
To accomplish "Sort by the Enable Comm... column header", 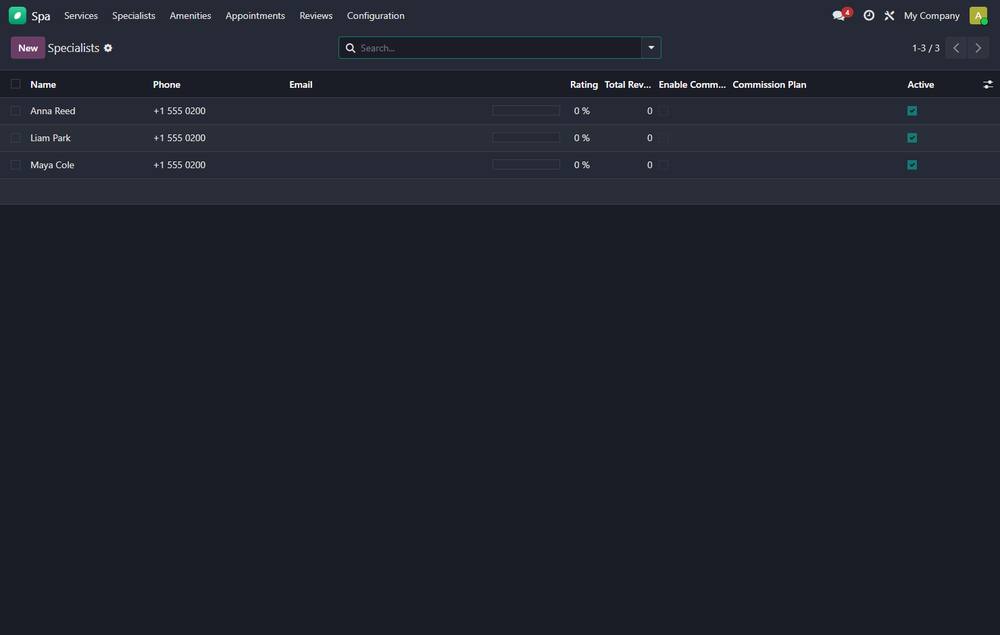I will (x=692, y=84).
